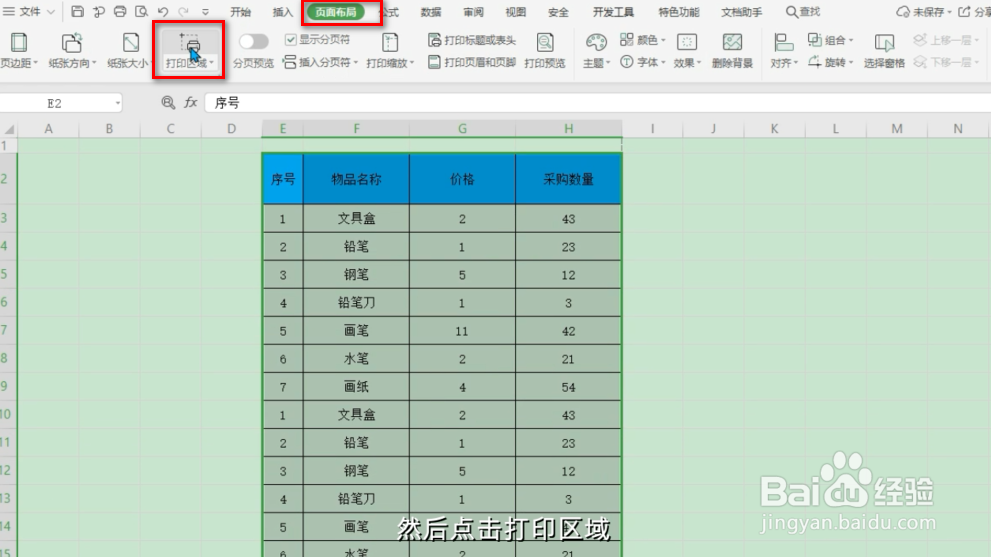Switch to the 开发工具 tab

(613, 12)
